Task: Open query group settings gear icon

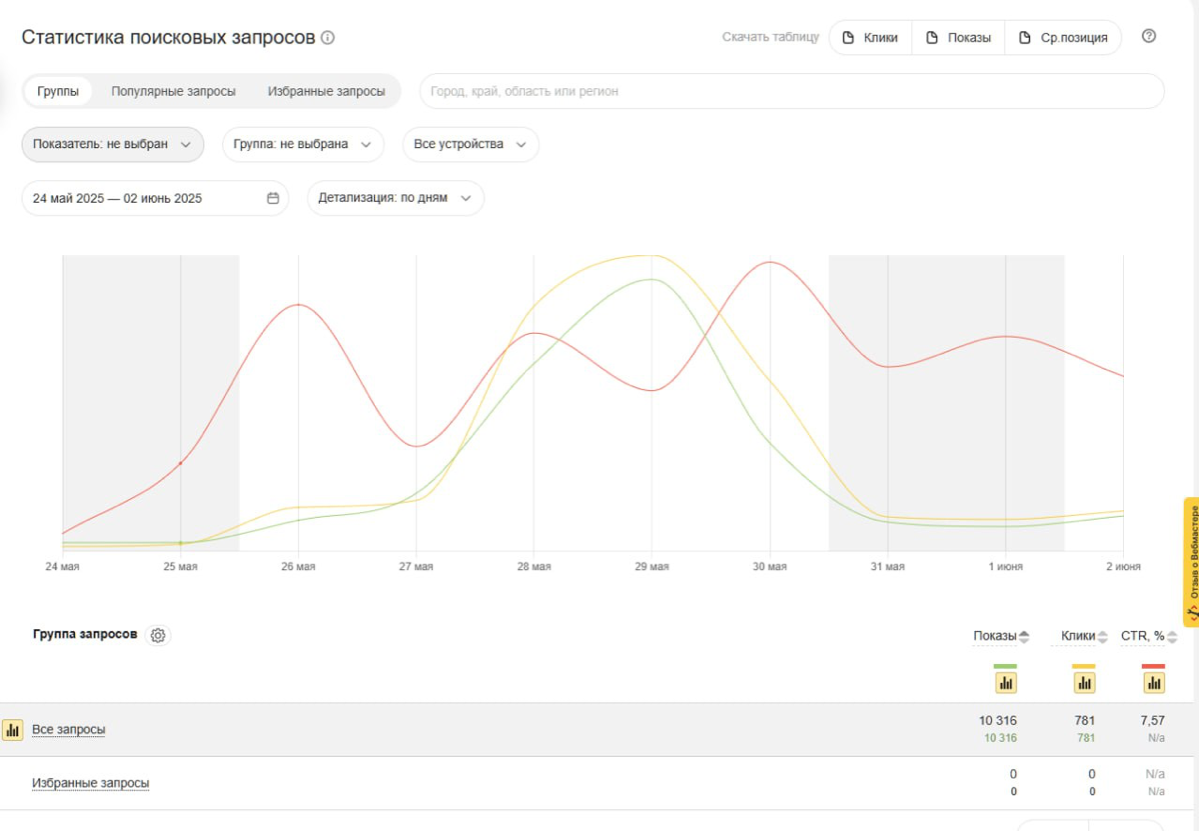Action: click(x=158, y=635)
